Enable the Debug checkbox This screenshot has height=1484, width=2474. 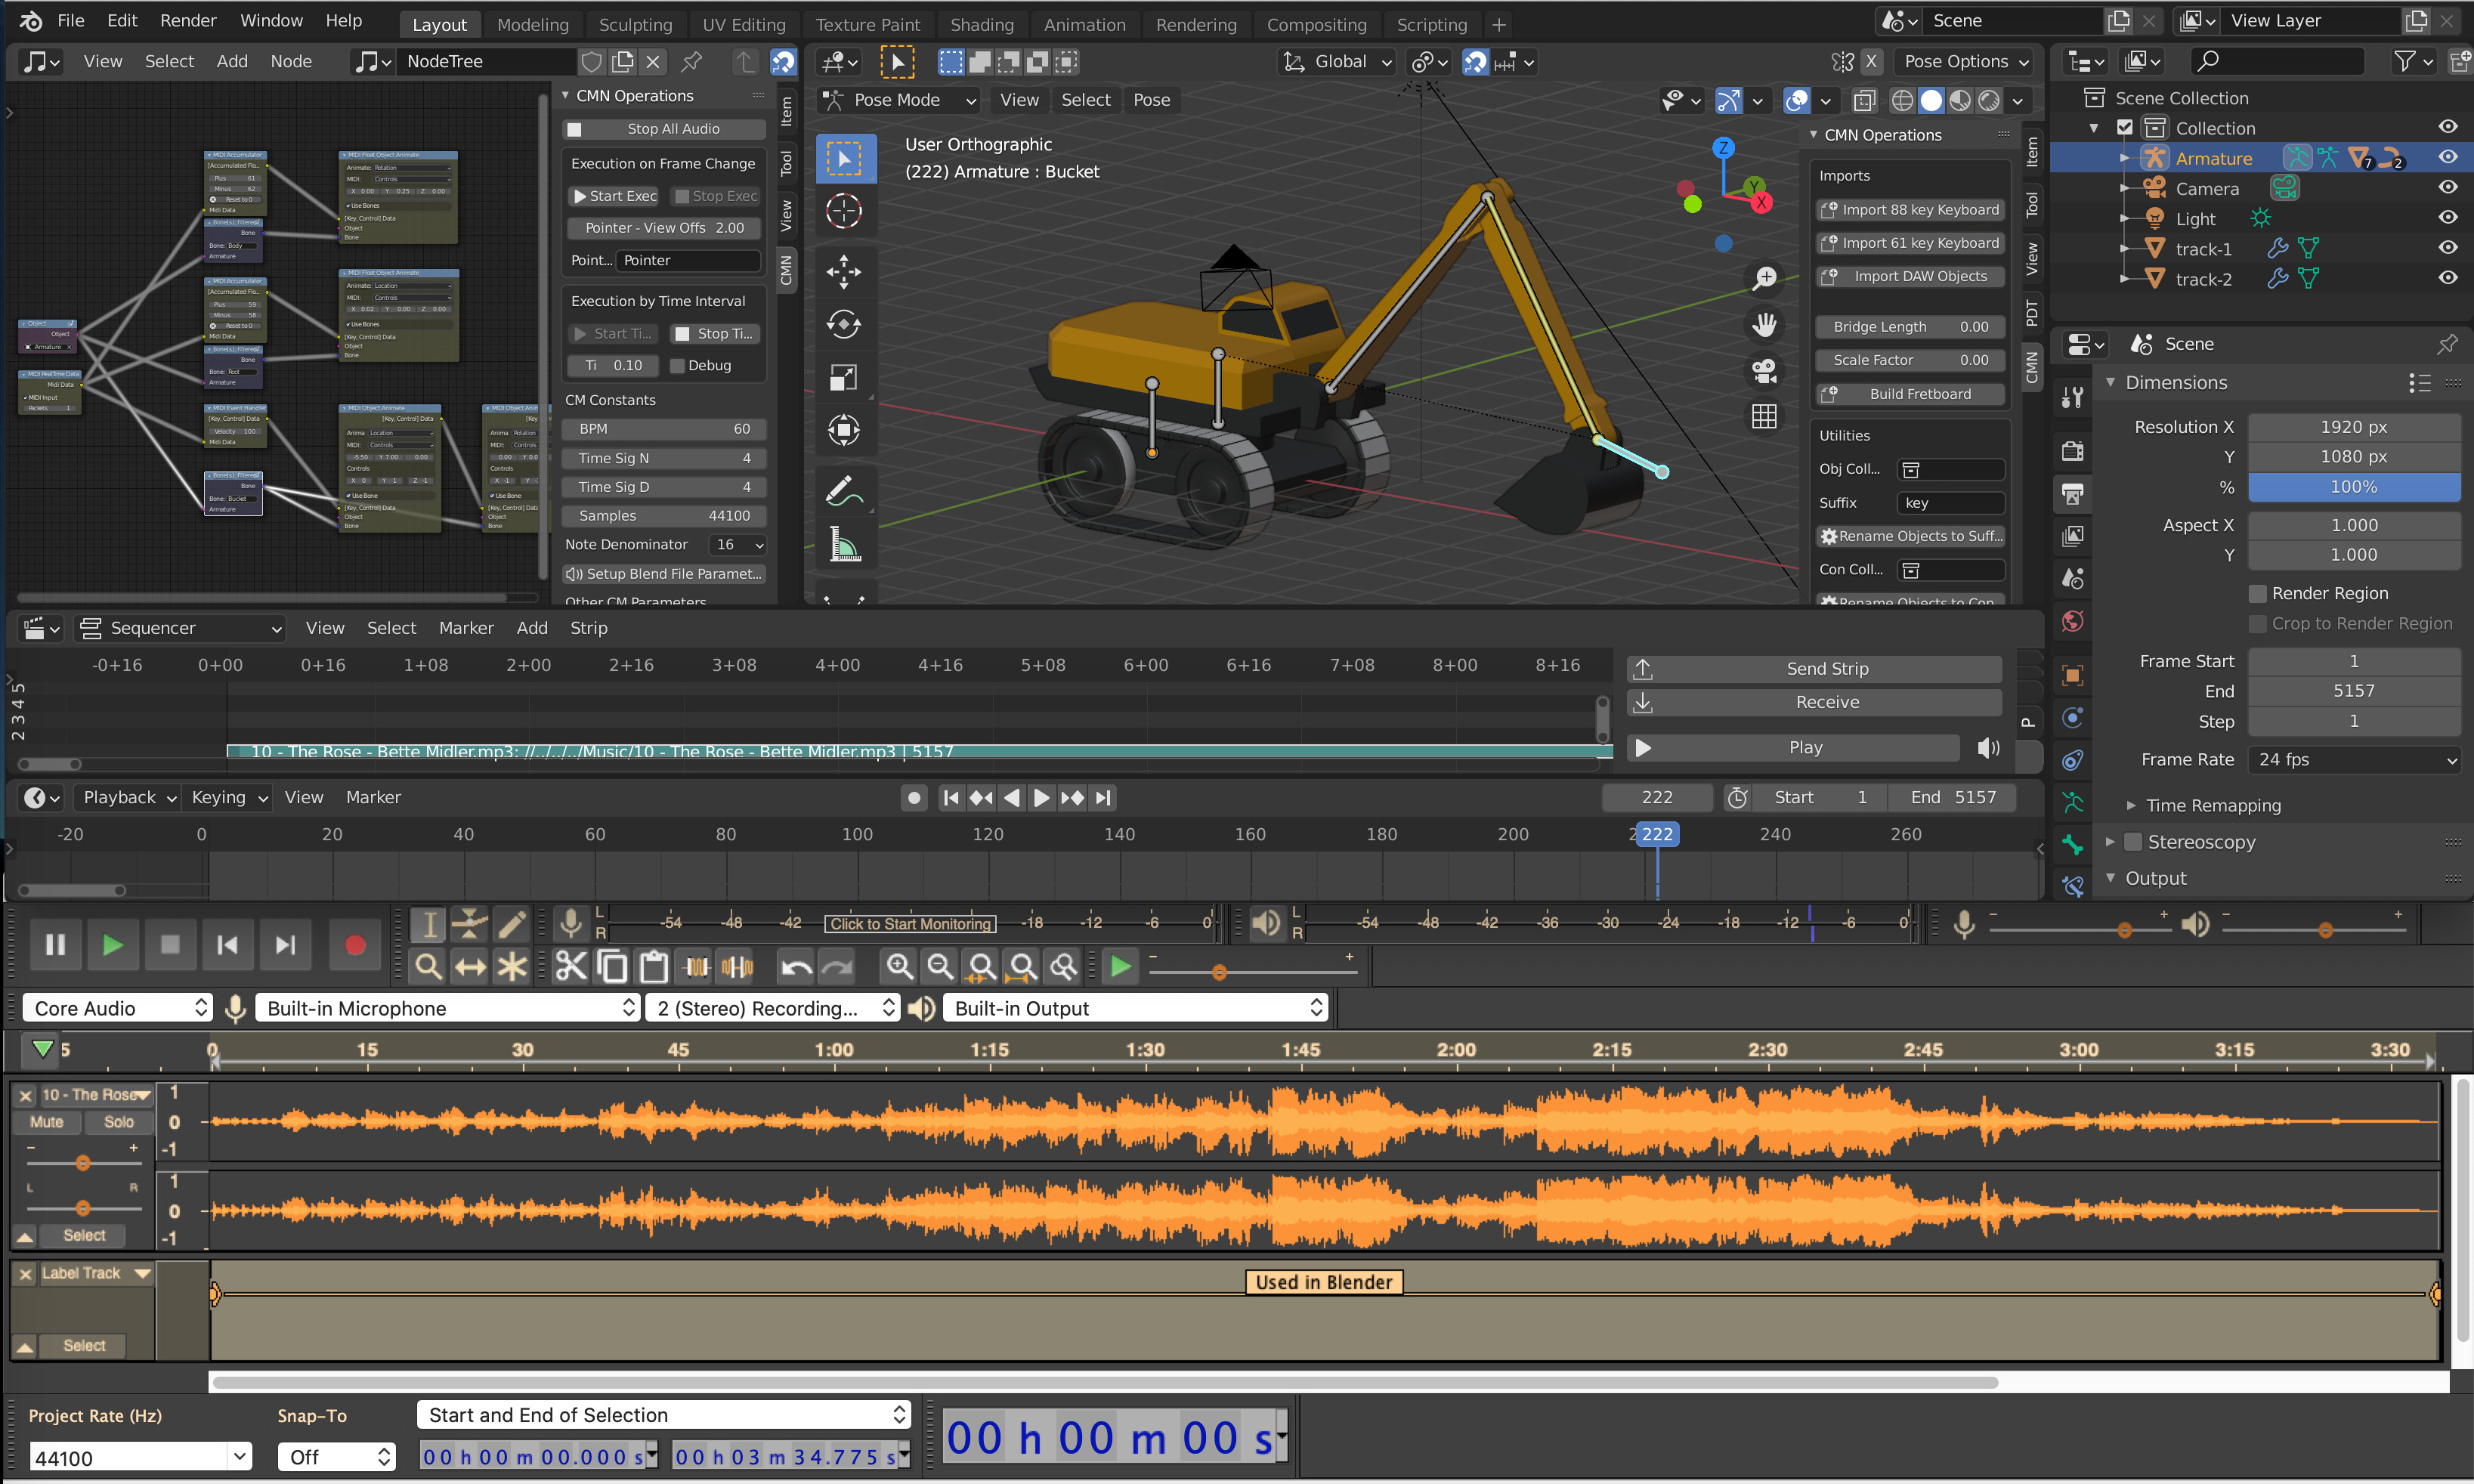(x=677, y=366)
